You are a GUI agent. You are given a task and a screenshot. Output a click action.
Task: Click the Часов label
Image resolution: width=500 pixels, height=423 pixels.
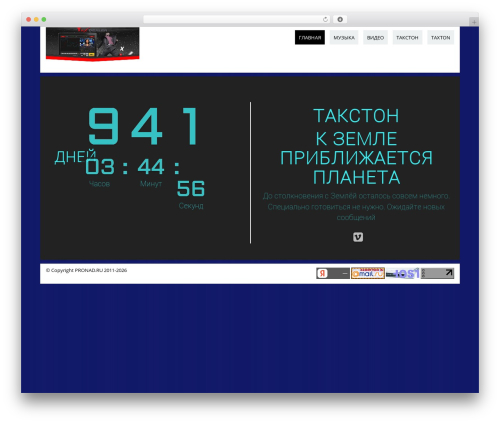99,184
